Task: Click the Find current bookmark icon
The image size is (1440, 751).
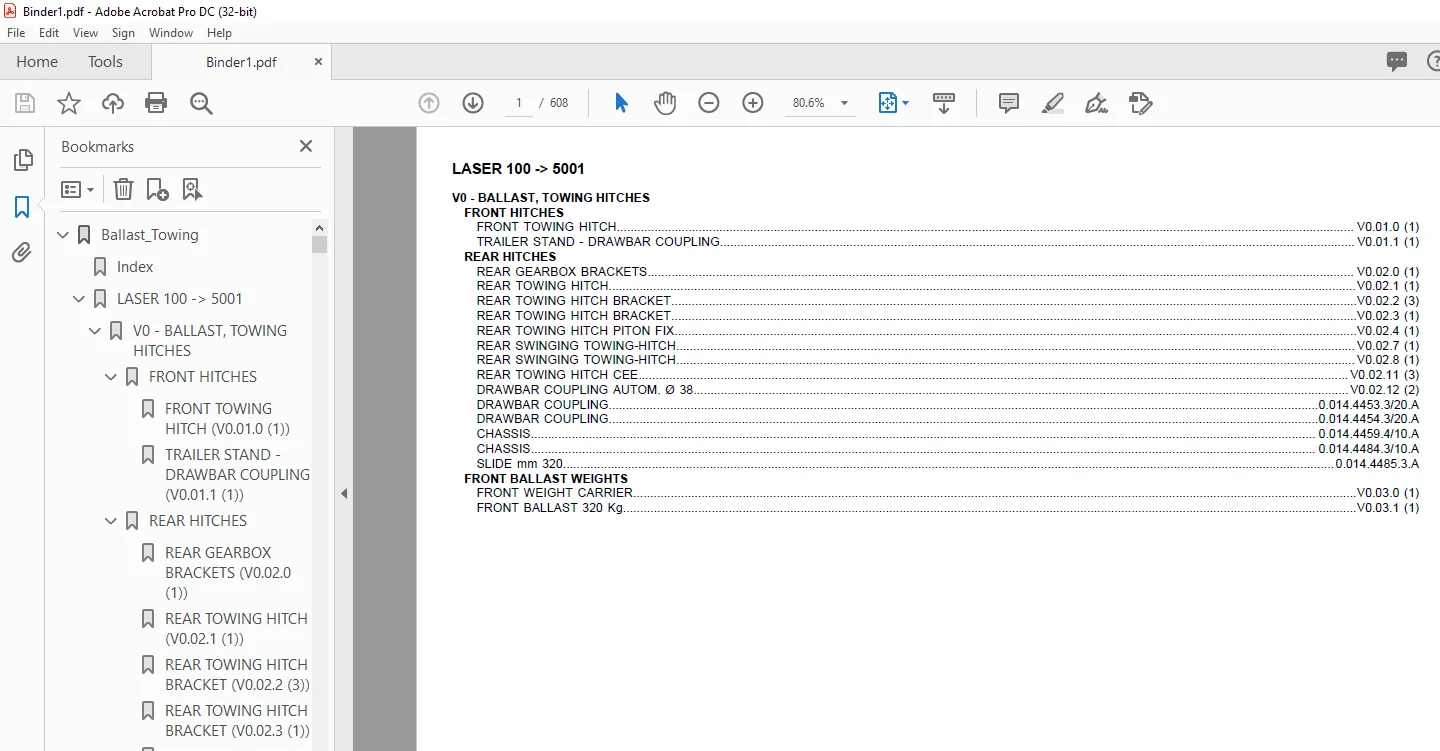Action: [193, 189]
